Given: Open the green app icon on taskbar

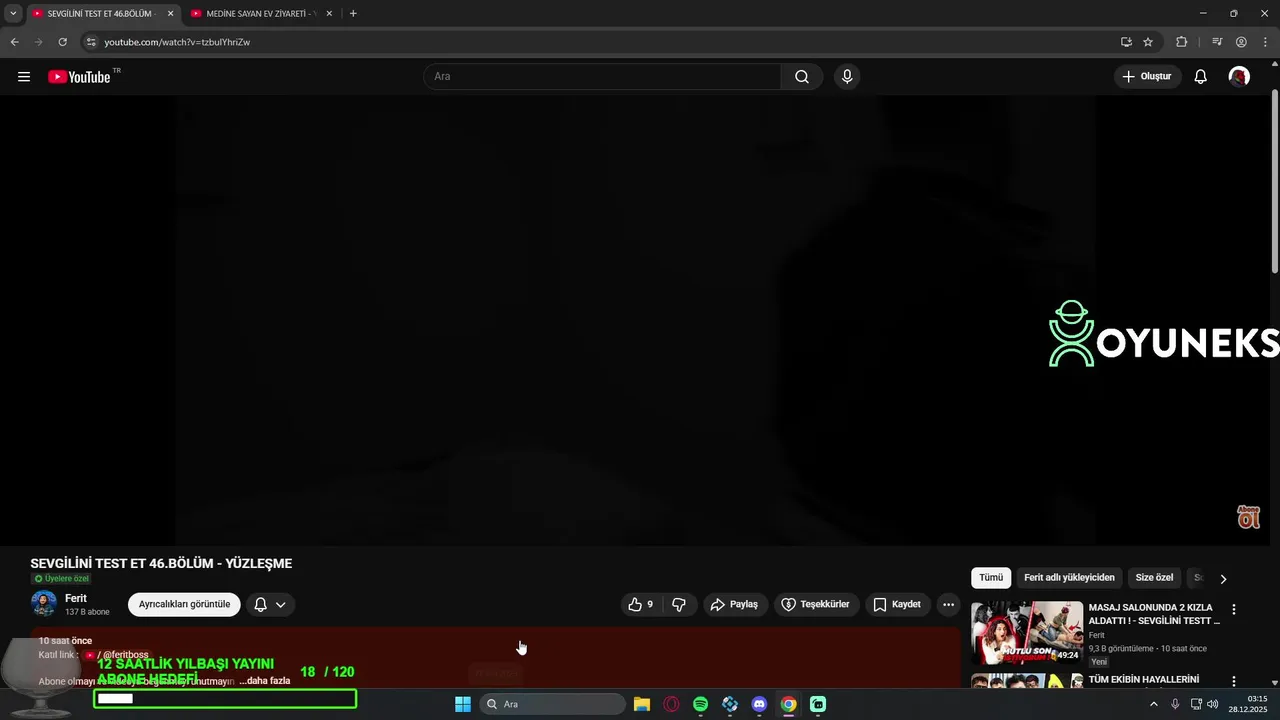Looking at the screenshot, I should 818,704.
